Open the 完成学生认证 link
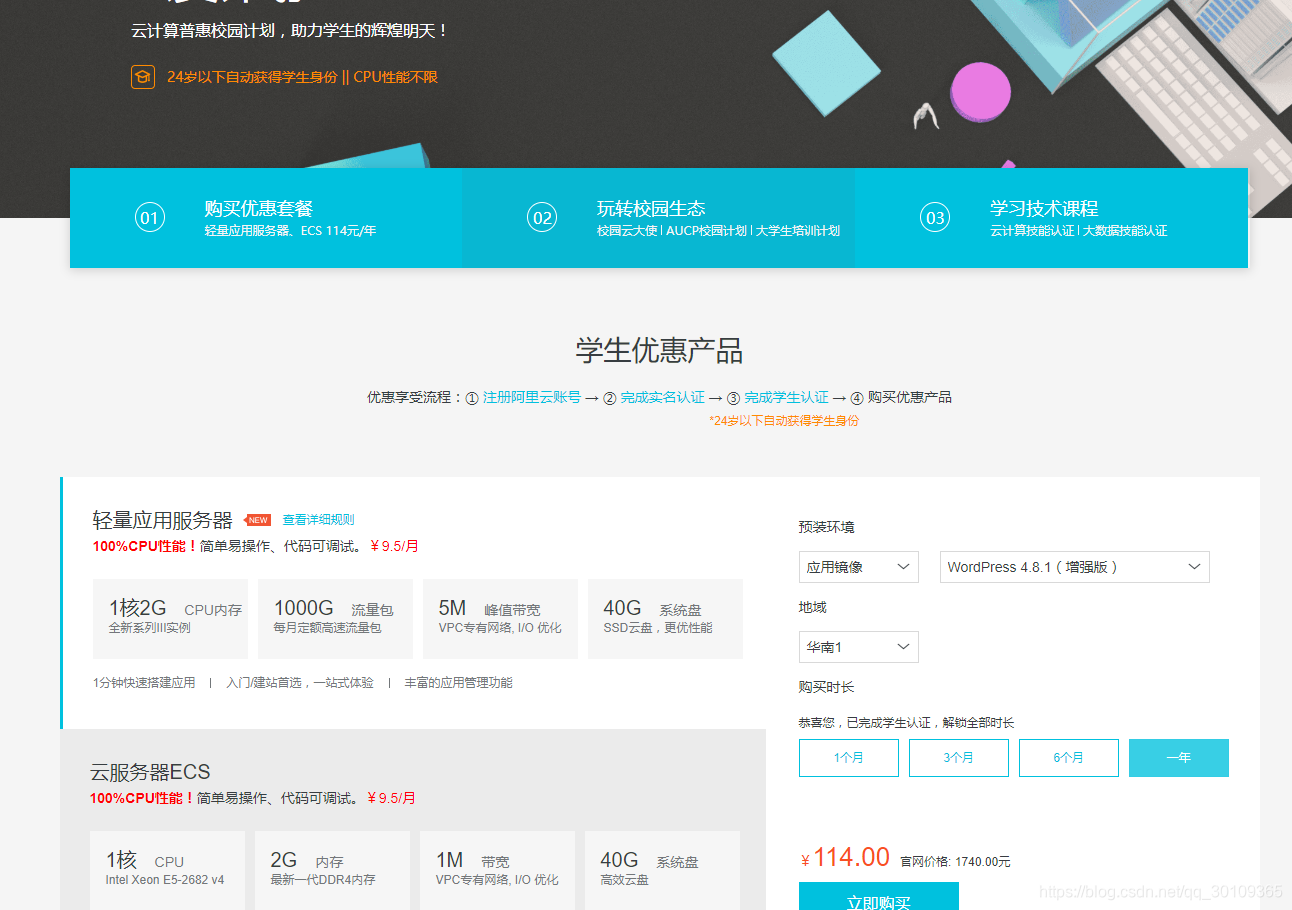The image size is (1292, 910). [786, 397]
